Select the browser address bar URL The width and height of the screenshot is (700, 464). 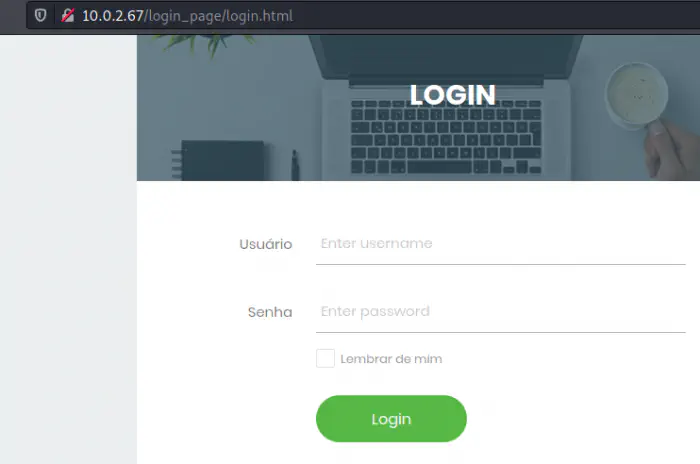(188, 16)
